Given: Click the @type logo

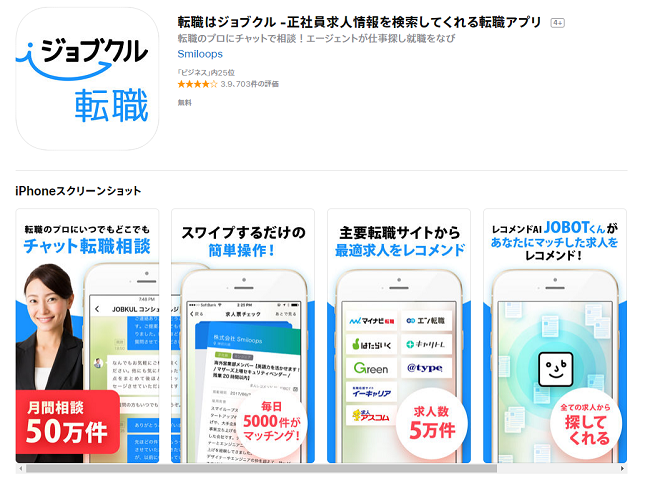Looking at the screenshot, I should click(x=425, y=368).
